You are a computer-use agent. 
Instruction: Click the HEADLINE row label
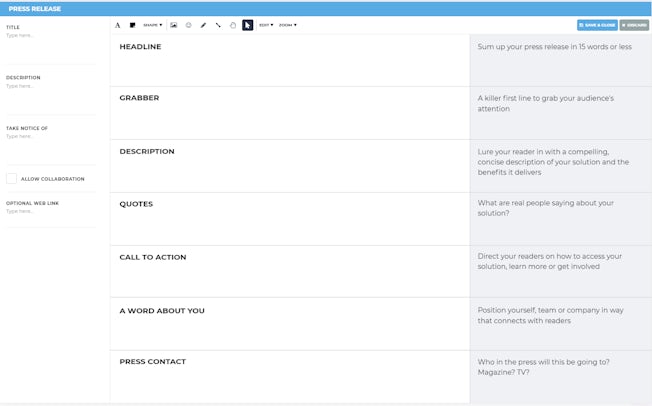click(x=140, y=47)
